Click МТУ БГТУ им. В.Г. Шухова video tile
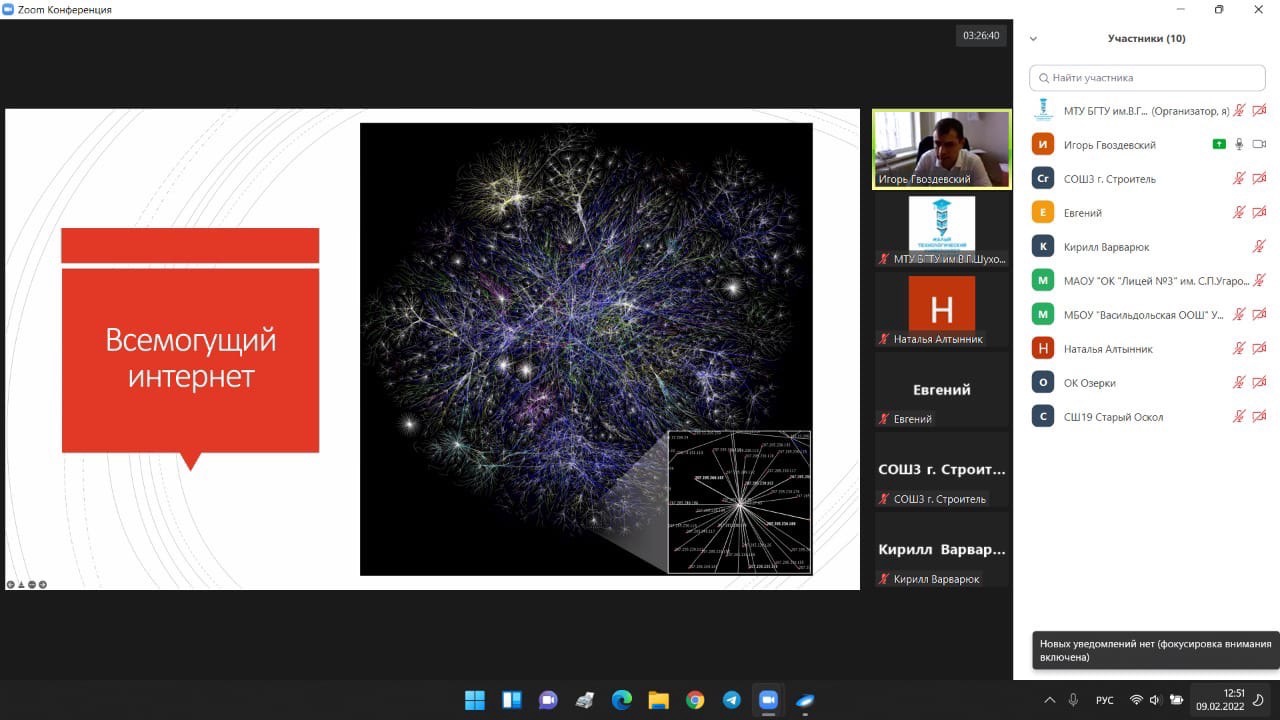This screenshot has height=720, width=1280. click(942, 230)
